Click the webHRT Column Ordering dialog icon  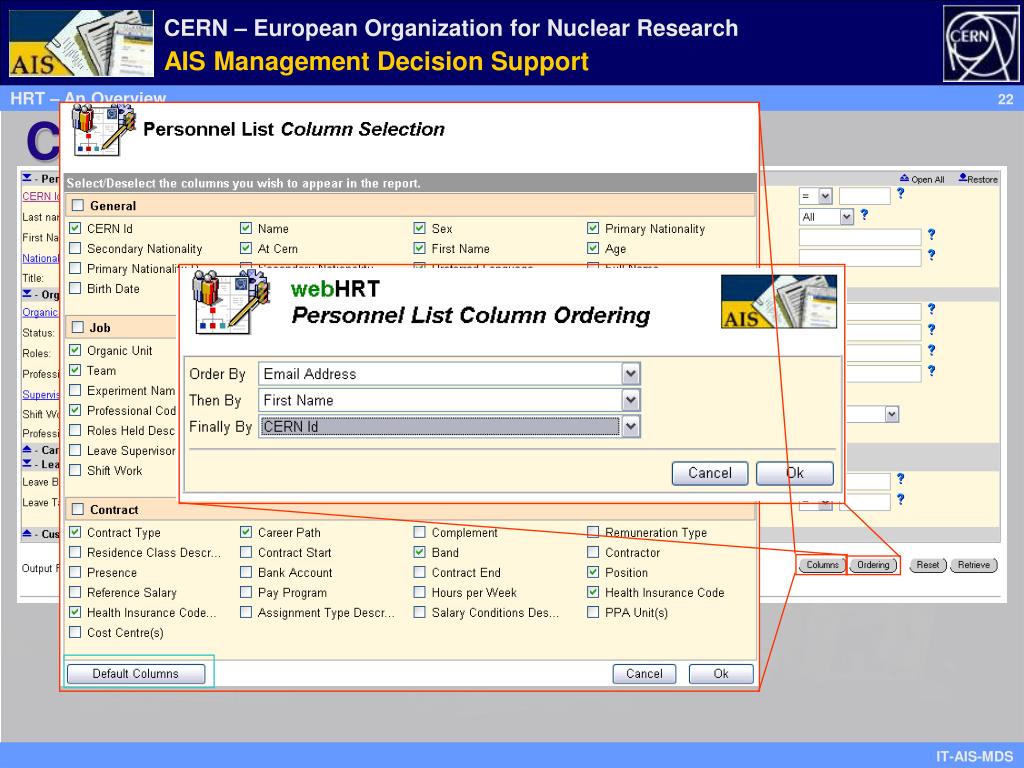pos(231,302)
